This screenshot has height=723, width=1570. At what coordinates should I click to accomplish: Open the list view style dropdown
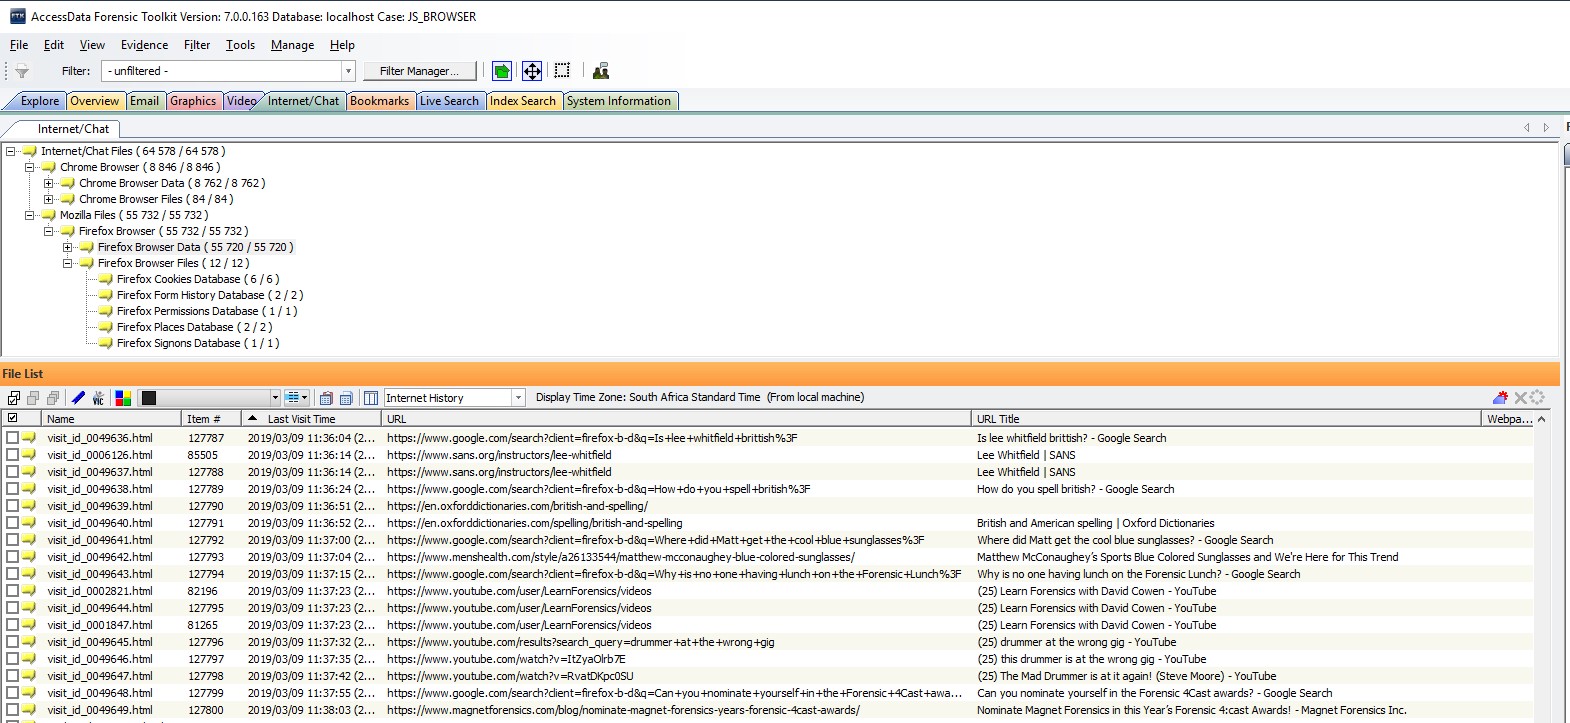coord(297,398)
